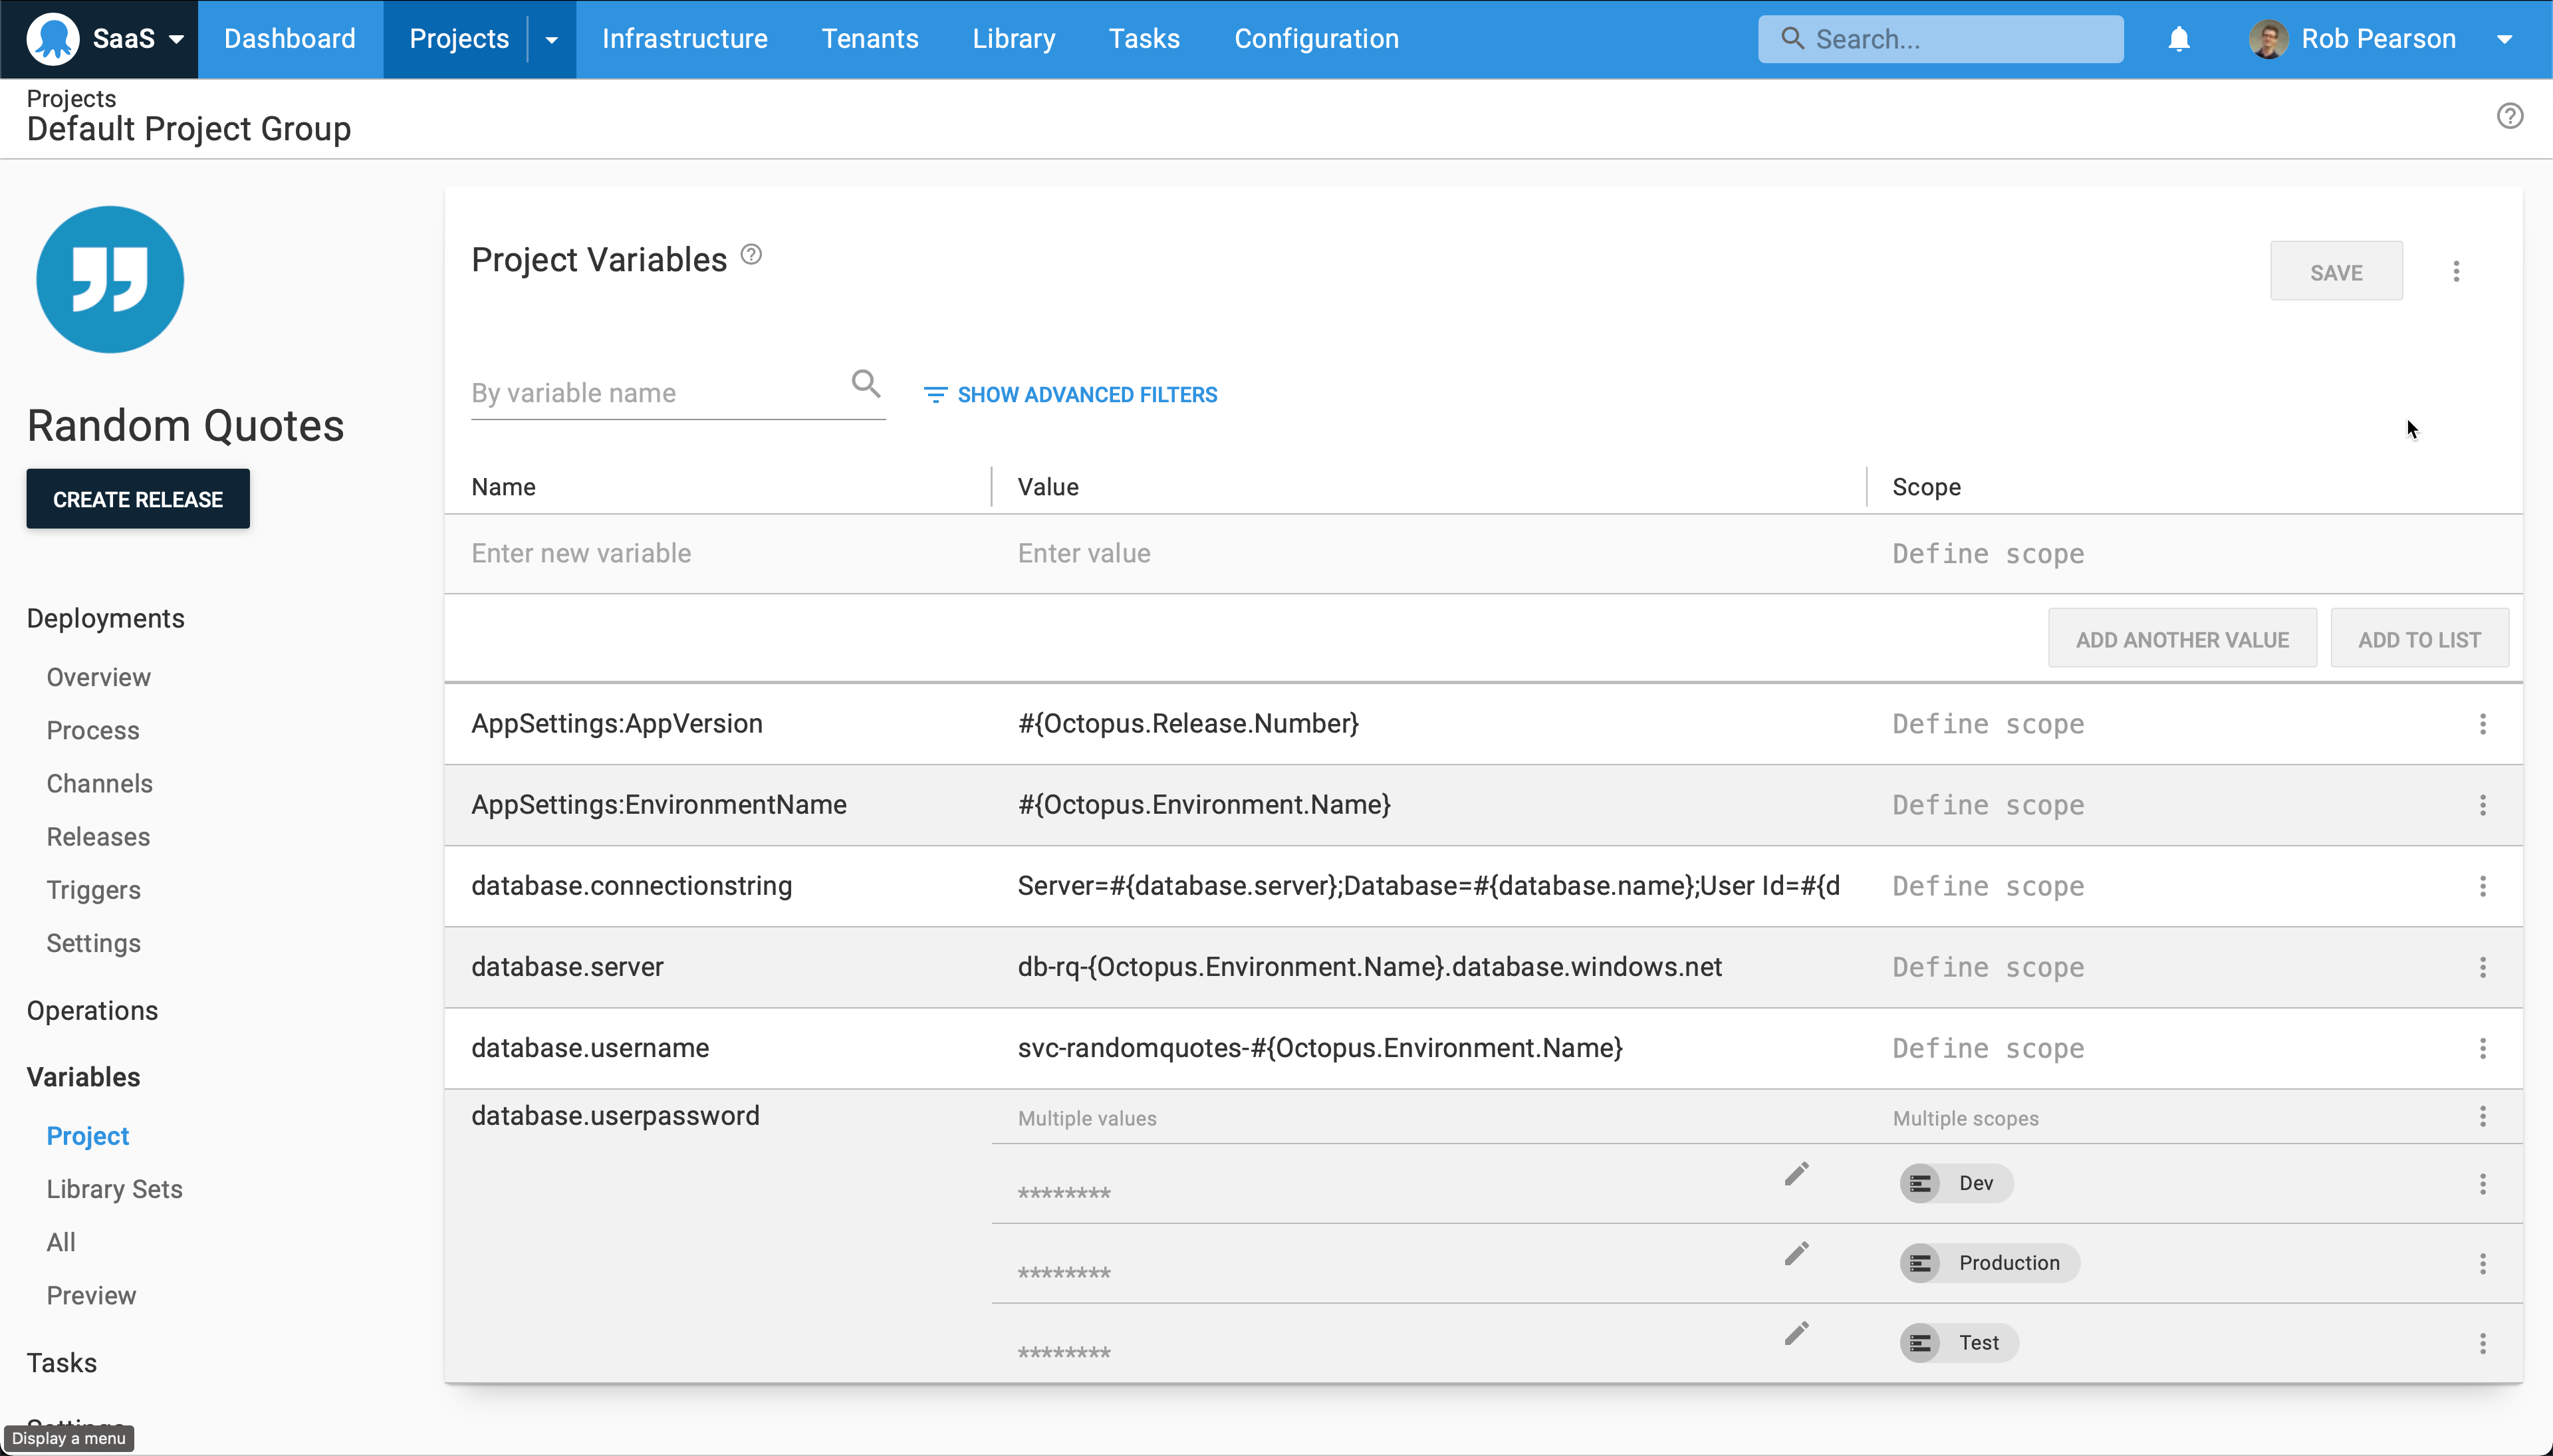Image resolution: width=2553 pixels, height=1456 pixels.
Task: Open overflow menu on Test scope row
Action: pos(2484,1343)
